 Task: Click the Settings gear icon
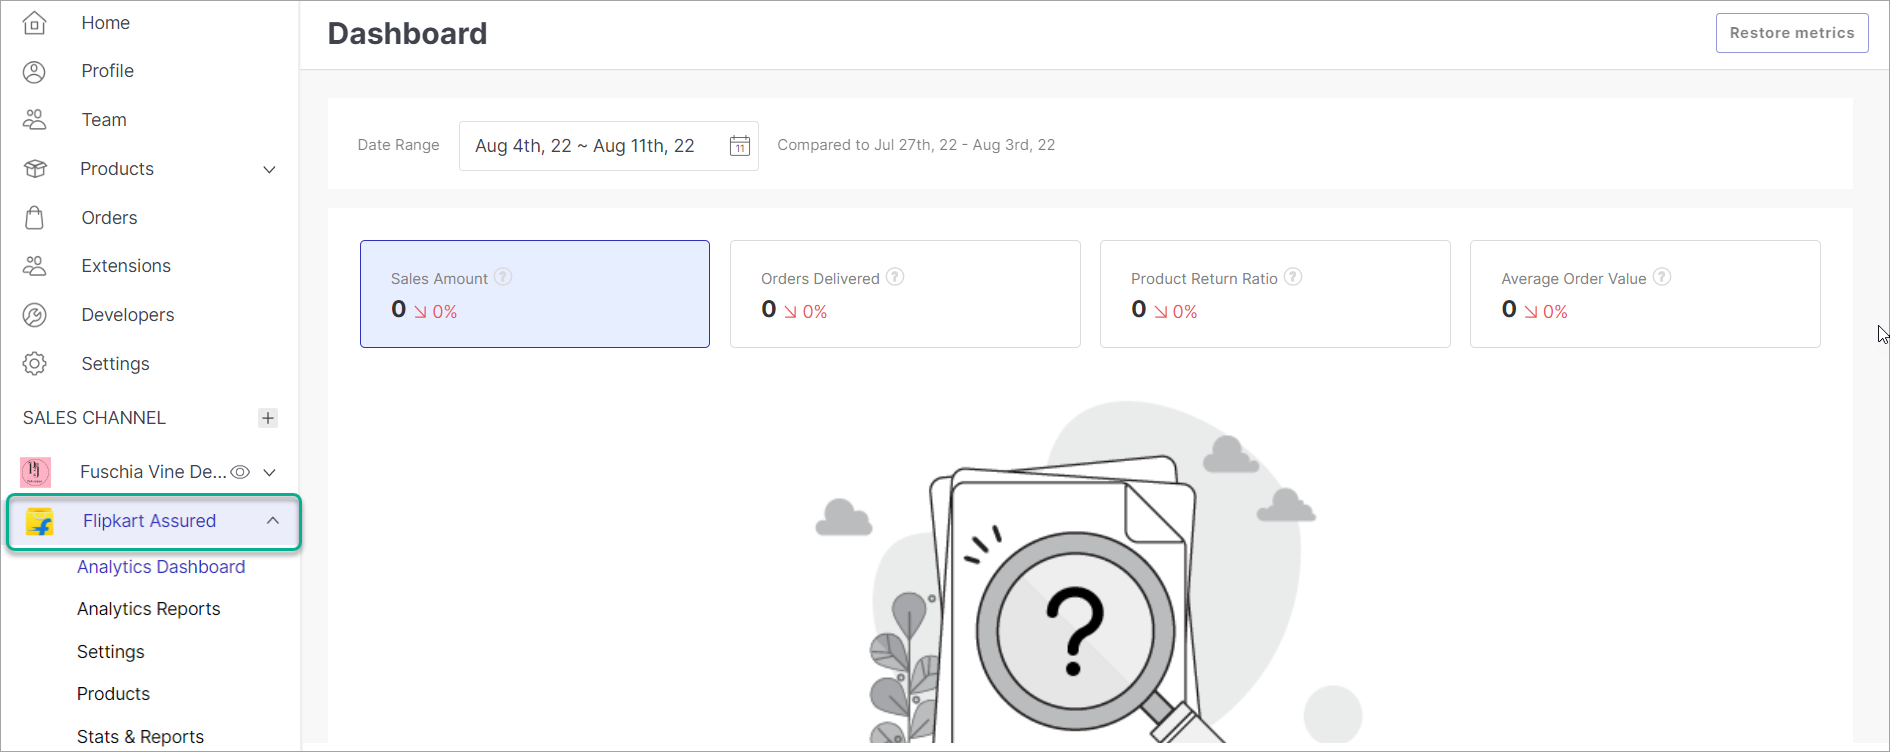[x=34, y=364]
